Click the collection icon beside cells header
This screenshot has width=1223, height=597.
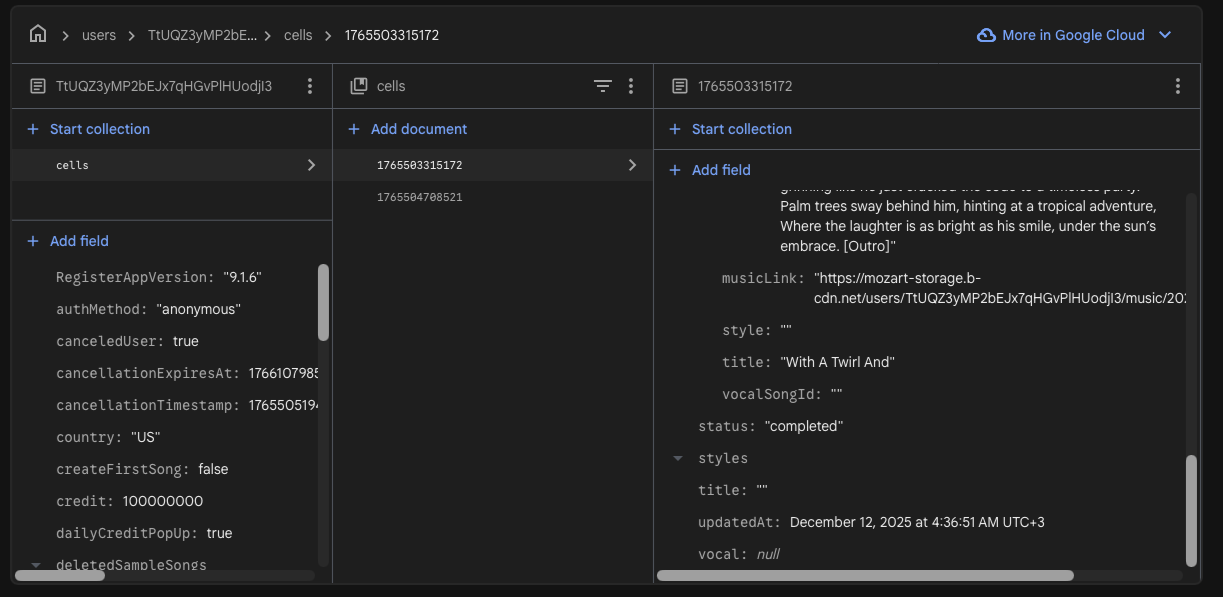pos(358,86)
